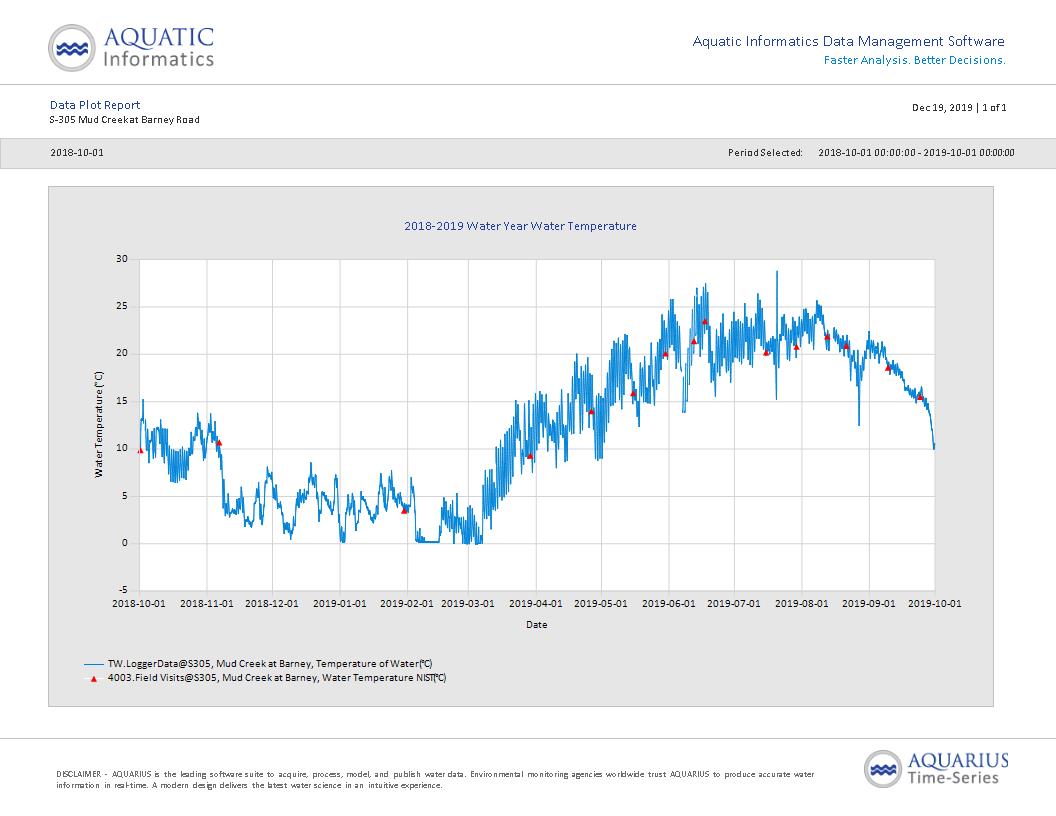
Task: Click the y-axis tick value 25
Action: pos(122,306)
